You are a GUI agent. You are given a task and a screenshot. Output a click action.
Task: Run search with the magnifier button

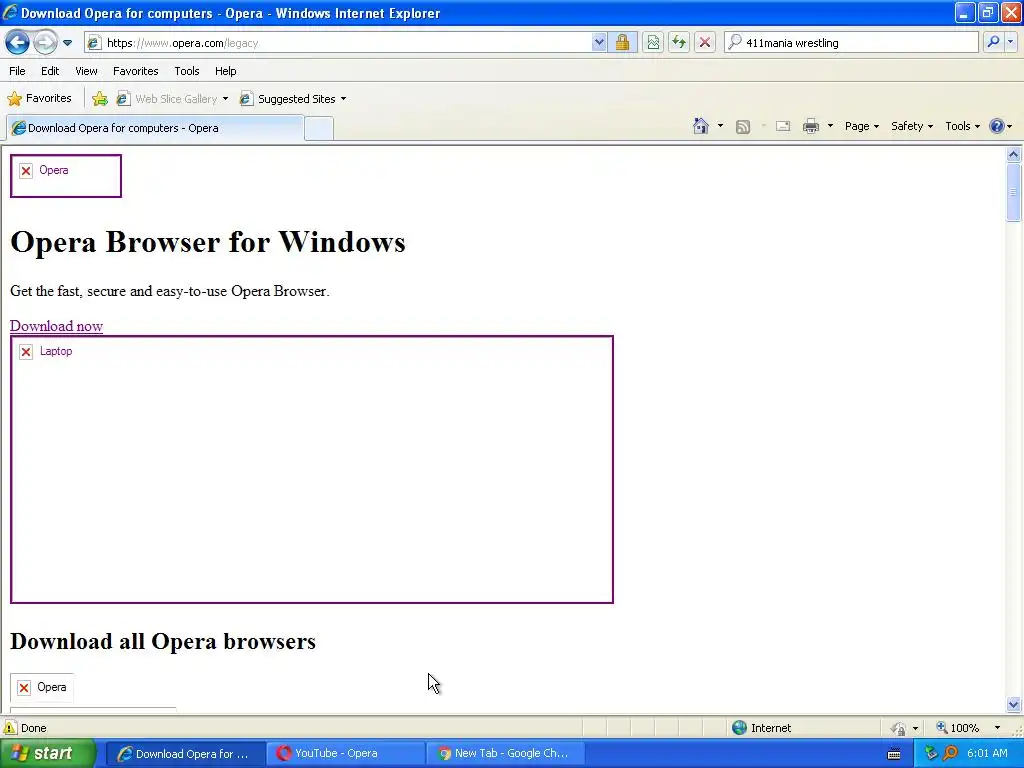tap(993, 42)
